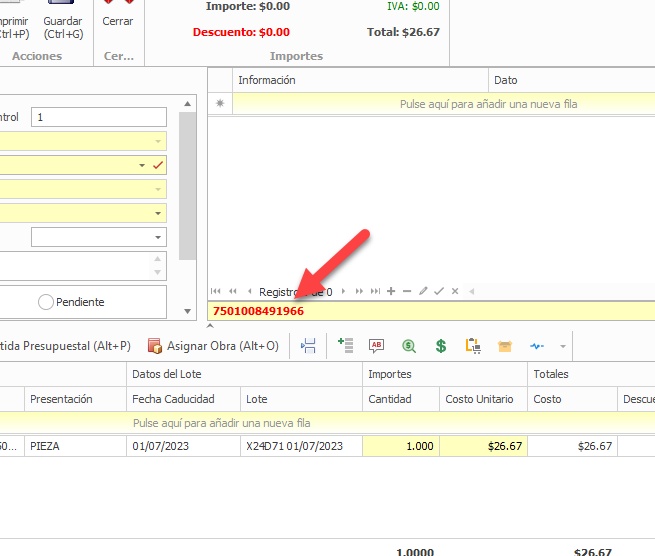Click the Totales band header
Viewport: 655px width, 556px height.
[591, 374]
